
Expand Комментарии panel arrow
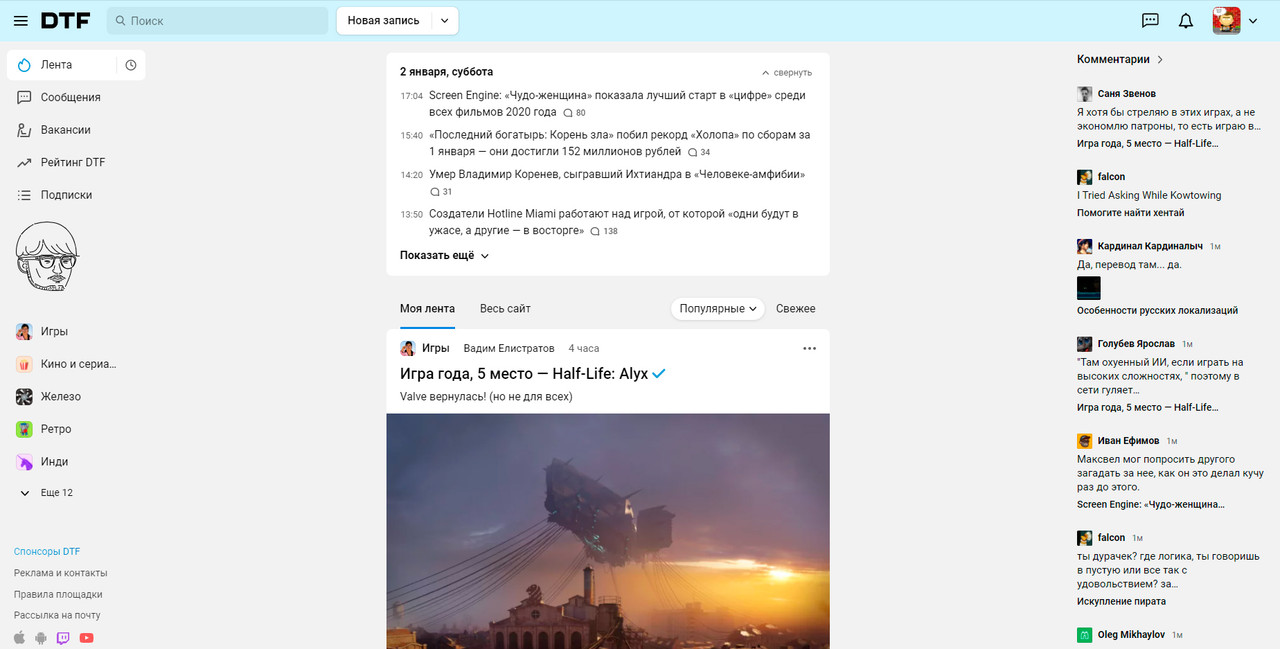[x=1160, y=59]
